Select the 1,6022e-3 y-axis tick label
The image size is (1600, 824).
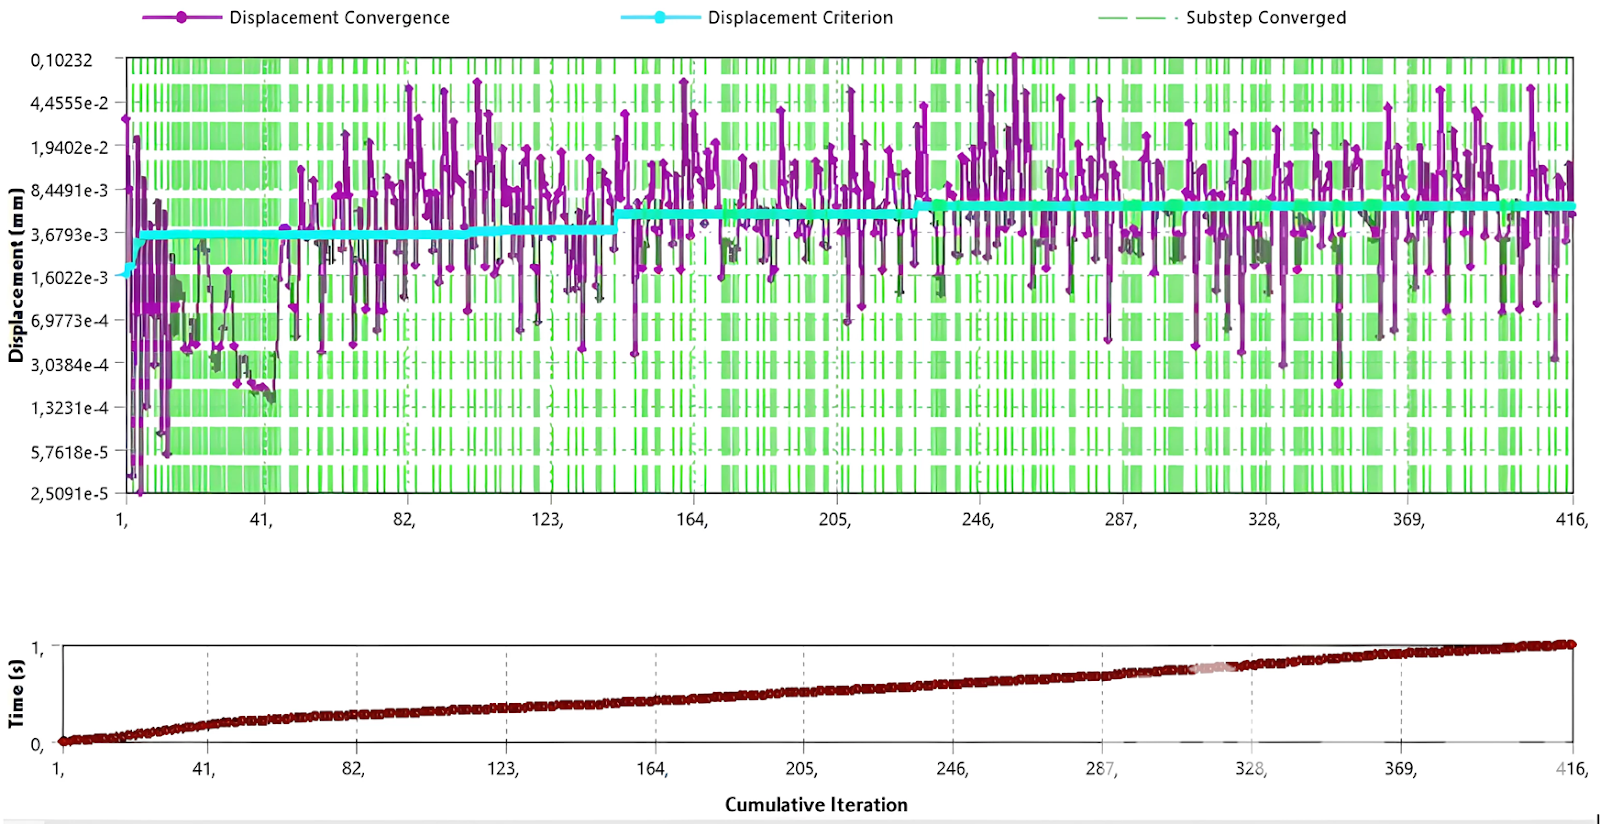(69, 278)
